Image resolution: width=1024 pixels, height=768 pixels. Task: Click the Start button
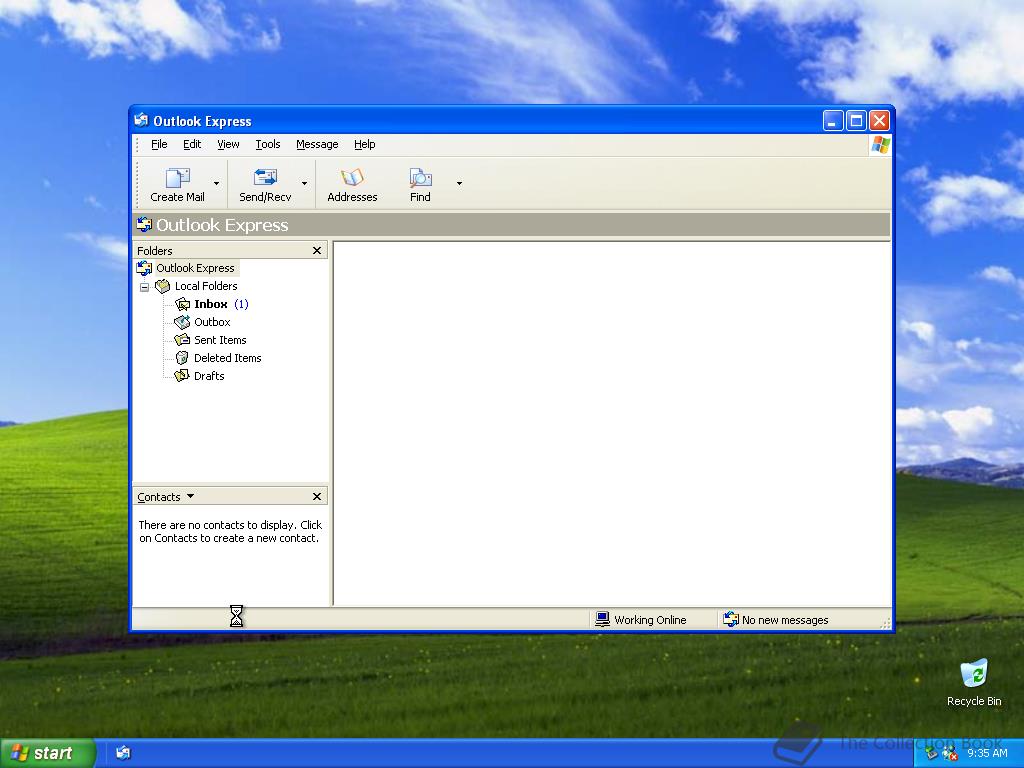click(47, 753)
